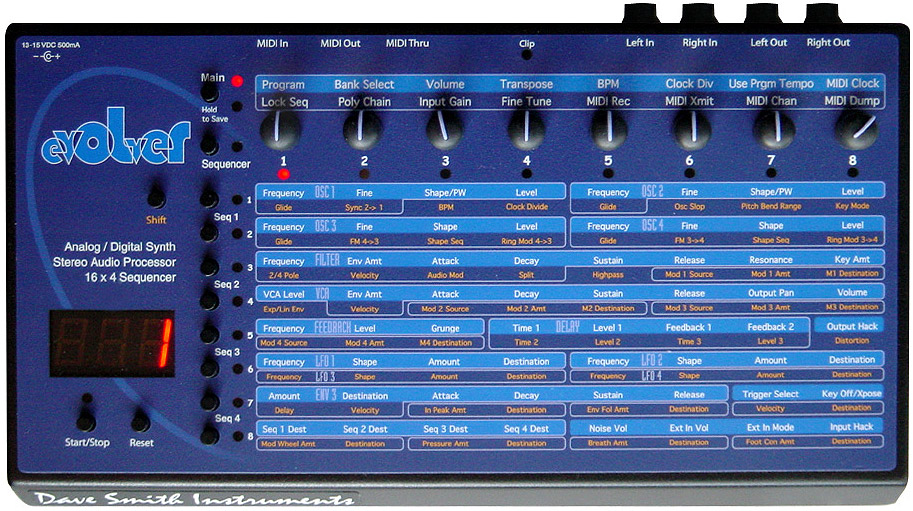This screenshot has height=511, width=913.
Task: Click the red Main LED
Action: [x=237, y=81]
